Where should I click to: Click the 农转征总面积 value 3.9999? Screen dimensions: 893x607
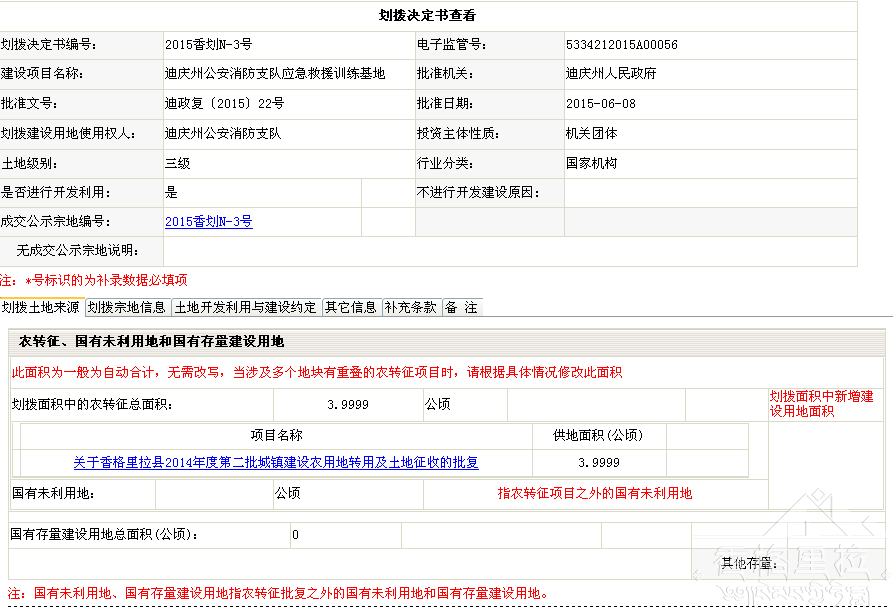(x=347, y=404)
